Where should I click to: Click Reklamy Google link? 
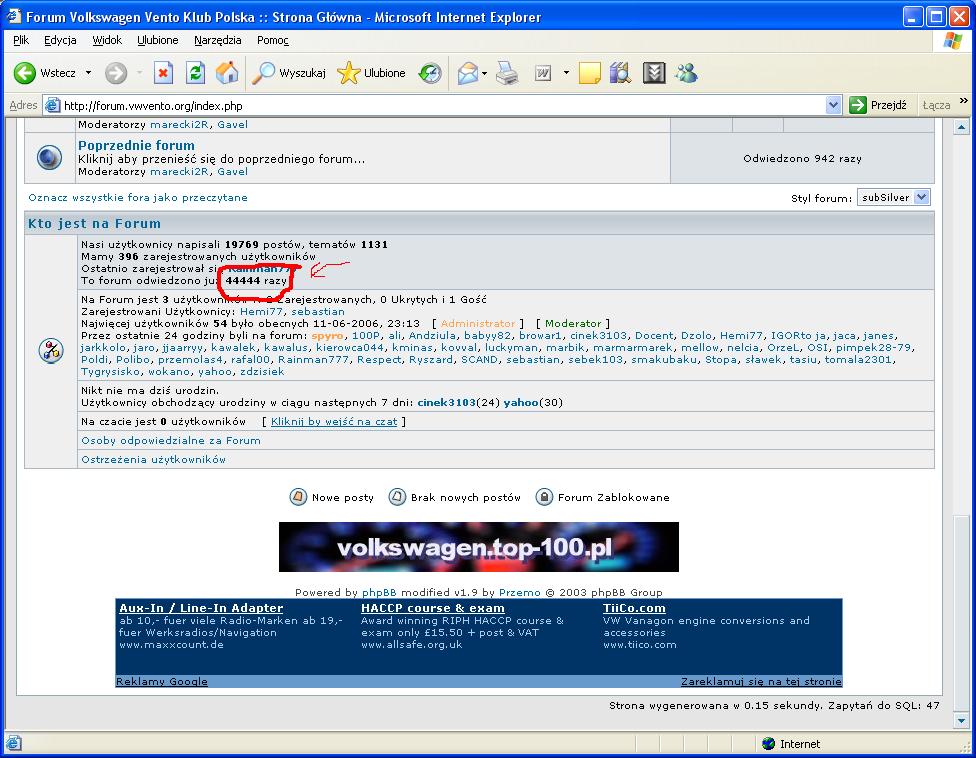(x=162, y=681)
